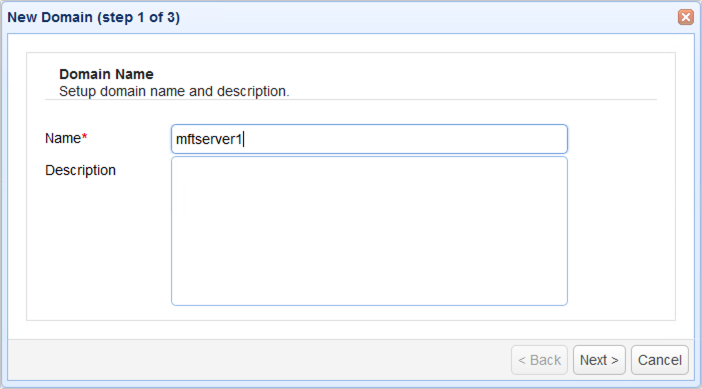The image size is (702, 389).
Task: Click the 'New Domain (step 1 of 3)' title
Action: tap(94, 17)
